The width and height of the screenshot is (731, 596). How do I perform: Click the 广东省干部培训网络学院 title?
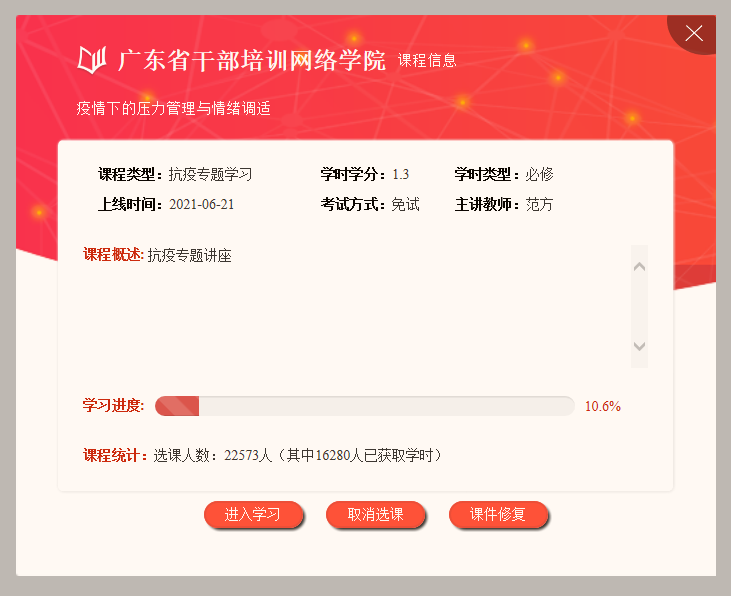point(252,61)
